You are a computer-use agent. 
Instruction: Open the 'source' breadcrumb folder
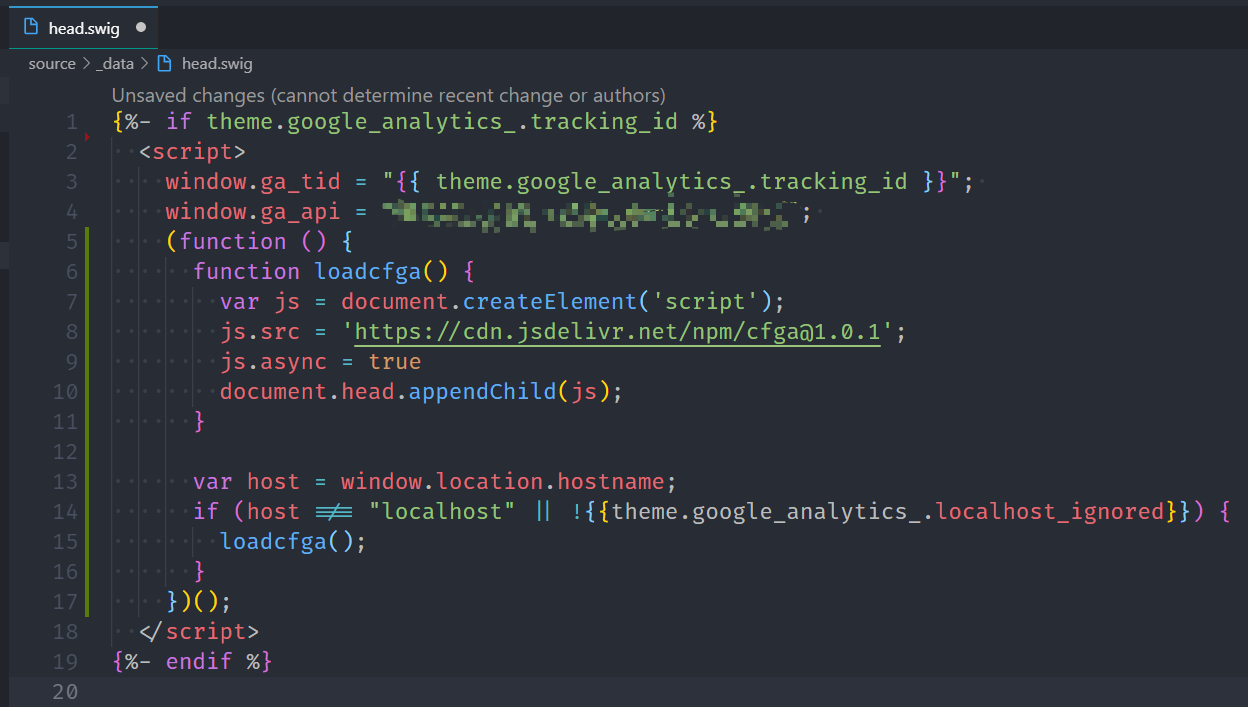52,63
